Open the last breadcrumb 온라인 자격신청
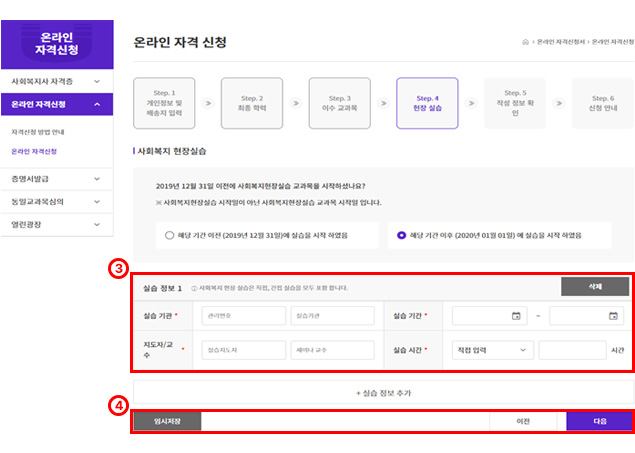The width and height of the screenshot is (635, 453). pos(613,42)
